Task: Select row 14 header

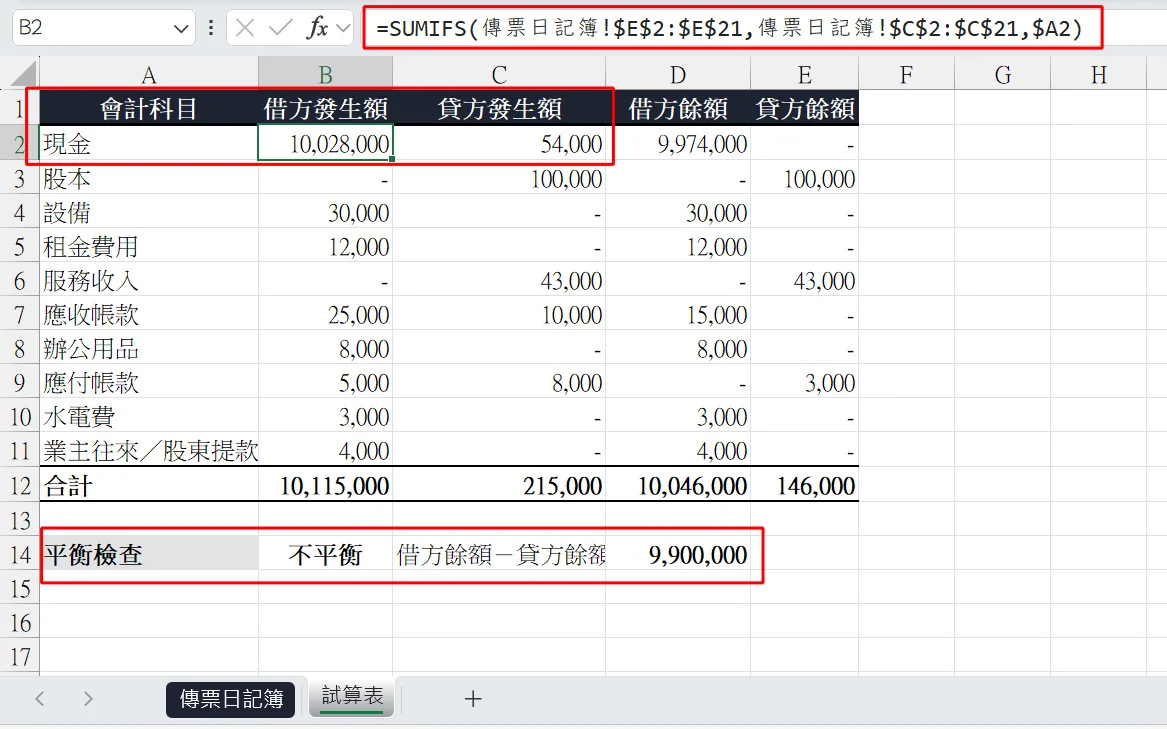Action: 19,555
